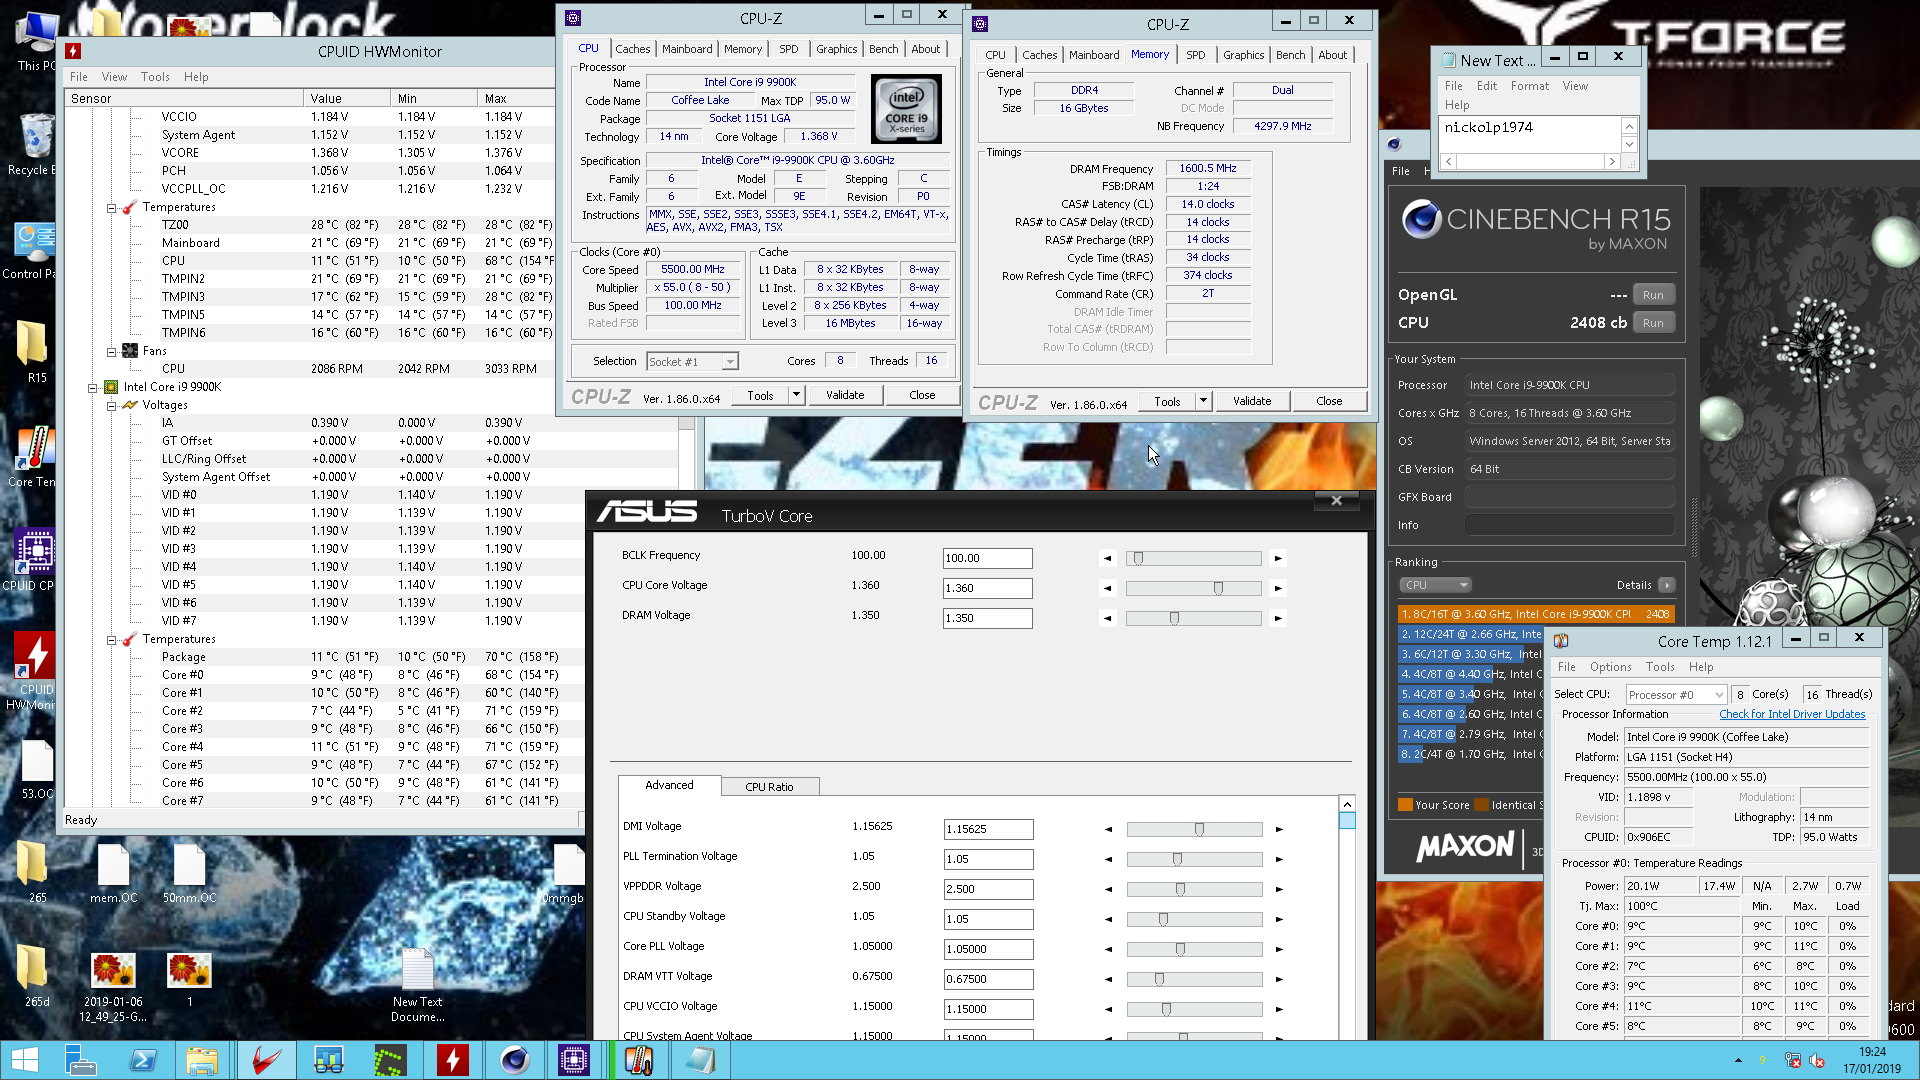Open the Notepad Format menu
The height and width of the screenshot is (1080, 1920).
[1529, 86]
